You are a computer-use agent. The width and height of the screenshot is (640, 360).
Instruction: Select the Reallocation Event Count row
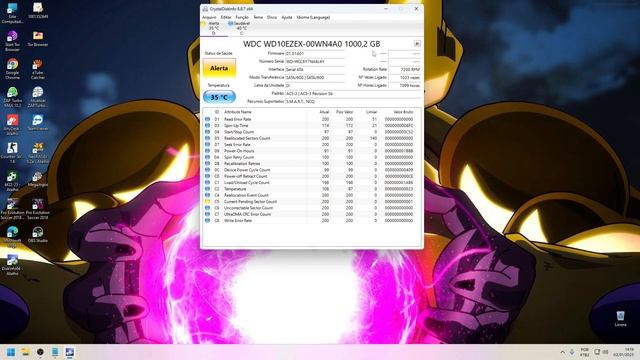[311, 195]
